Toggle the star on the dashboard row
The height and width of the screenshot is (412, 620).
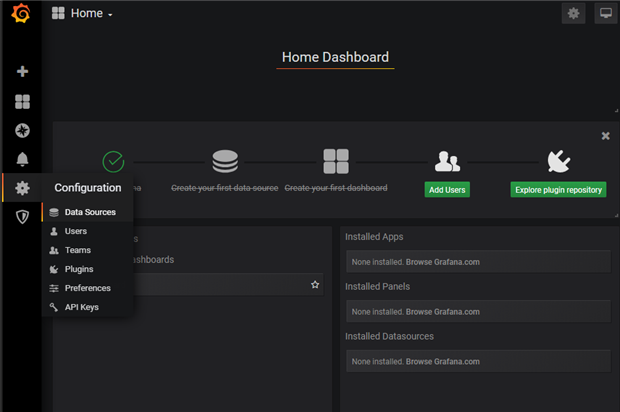click(315, 284)
